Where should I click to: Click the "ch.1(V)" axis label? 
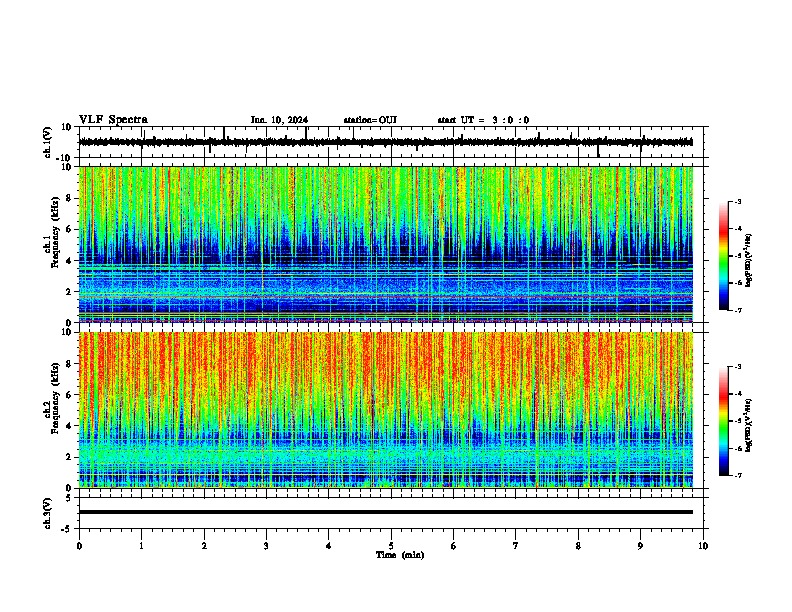[x=48, y=142]
